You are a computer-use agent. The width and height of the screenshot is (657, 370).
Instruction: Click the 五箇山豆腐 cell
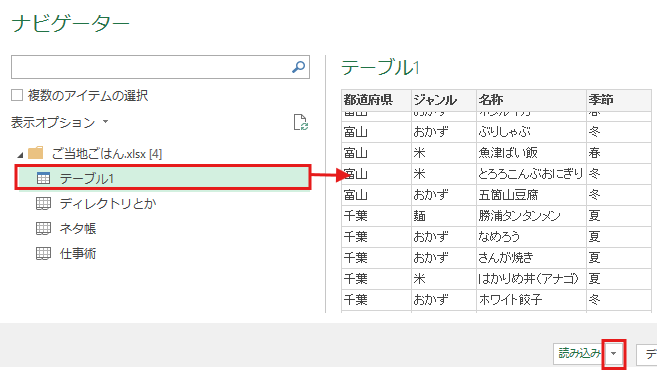coord(531,195)
